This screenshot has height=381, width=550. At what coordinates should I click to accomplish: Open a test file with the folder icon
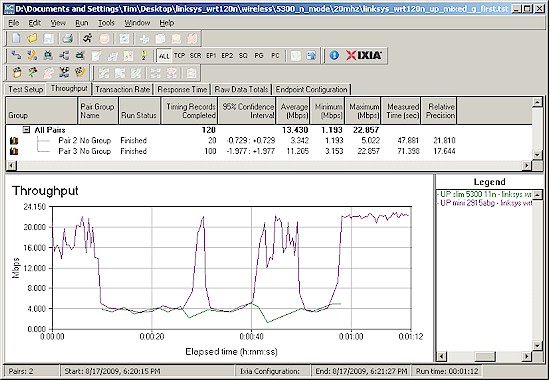point(32,38)
